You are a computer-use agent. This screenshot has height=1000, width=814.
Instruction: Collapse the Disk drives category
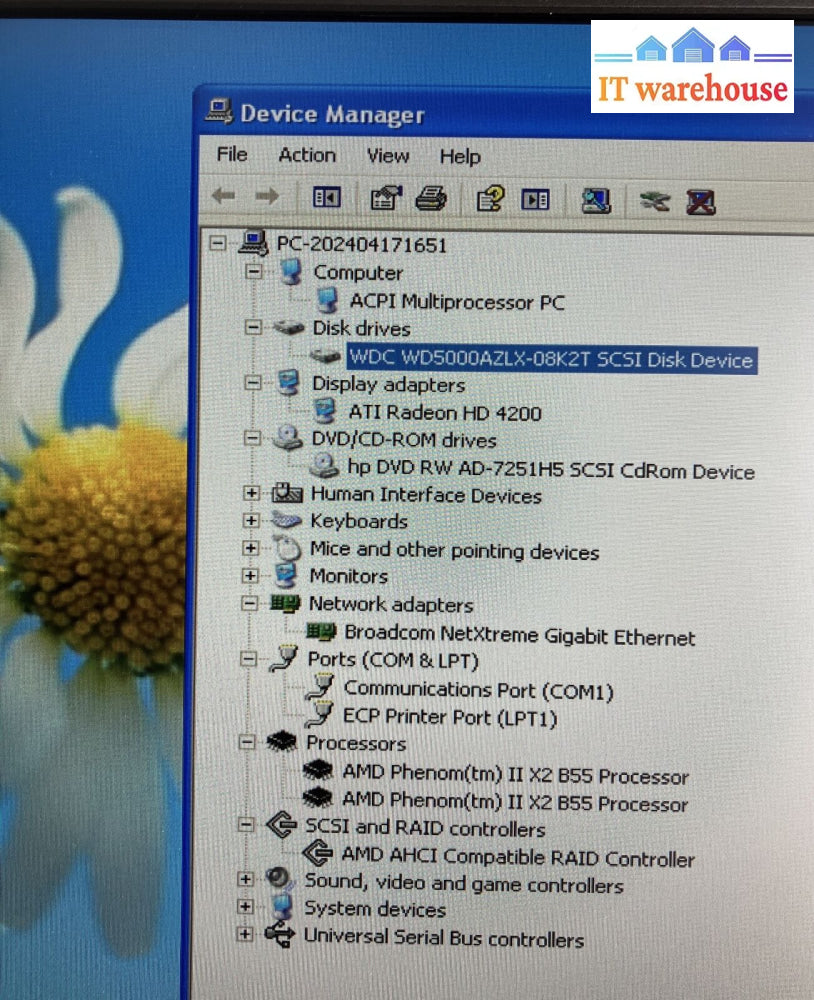pyautogui.click(x=253, y=327)
